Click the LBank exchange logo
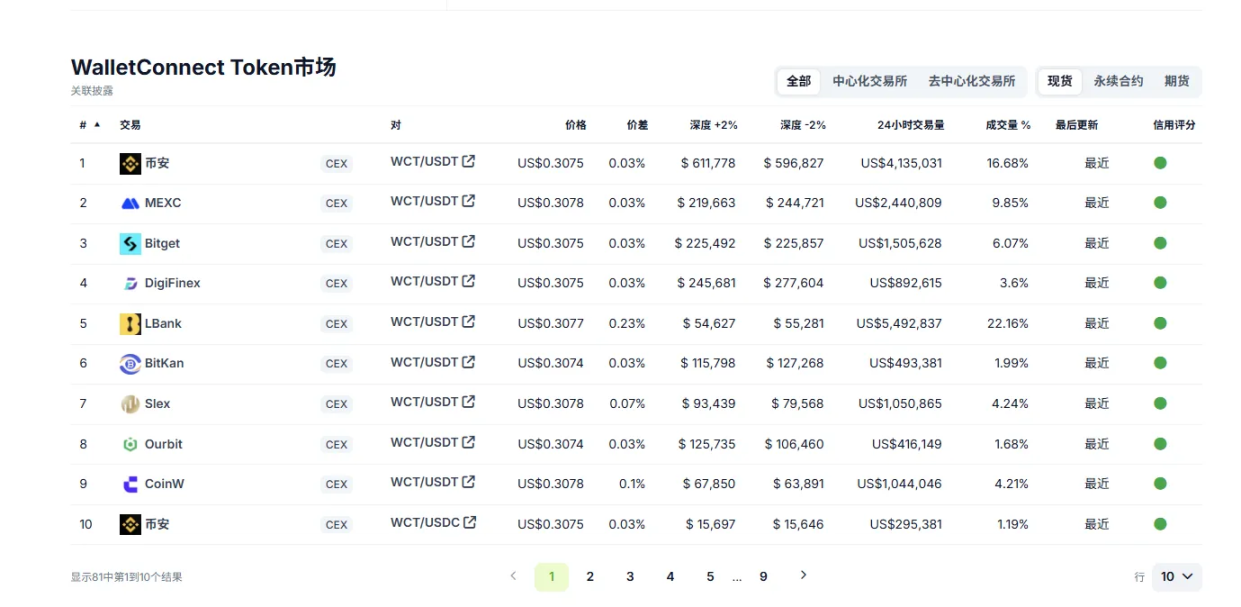This screenshot has width=1241, height=607. point(130,324)
